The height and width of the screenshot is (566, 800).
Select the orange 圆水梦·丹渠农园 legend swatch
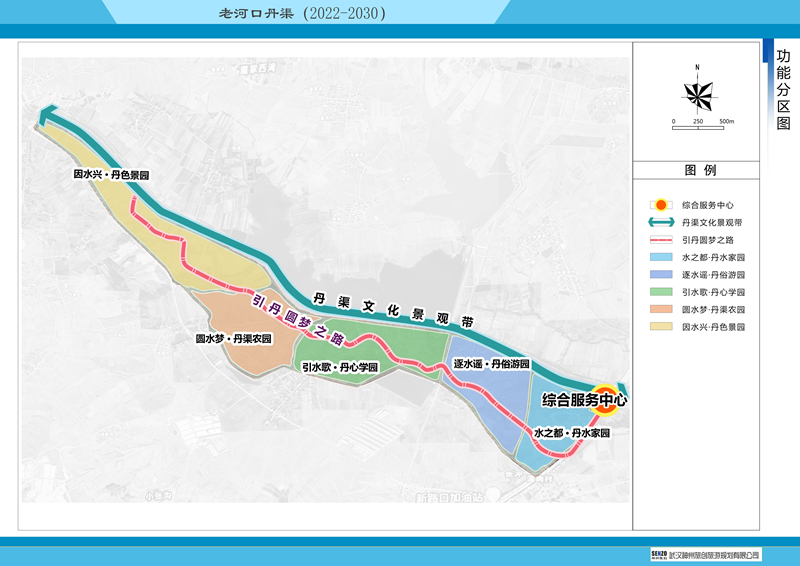click(660, 309)
